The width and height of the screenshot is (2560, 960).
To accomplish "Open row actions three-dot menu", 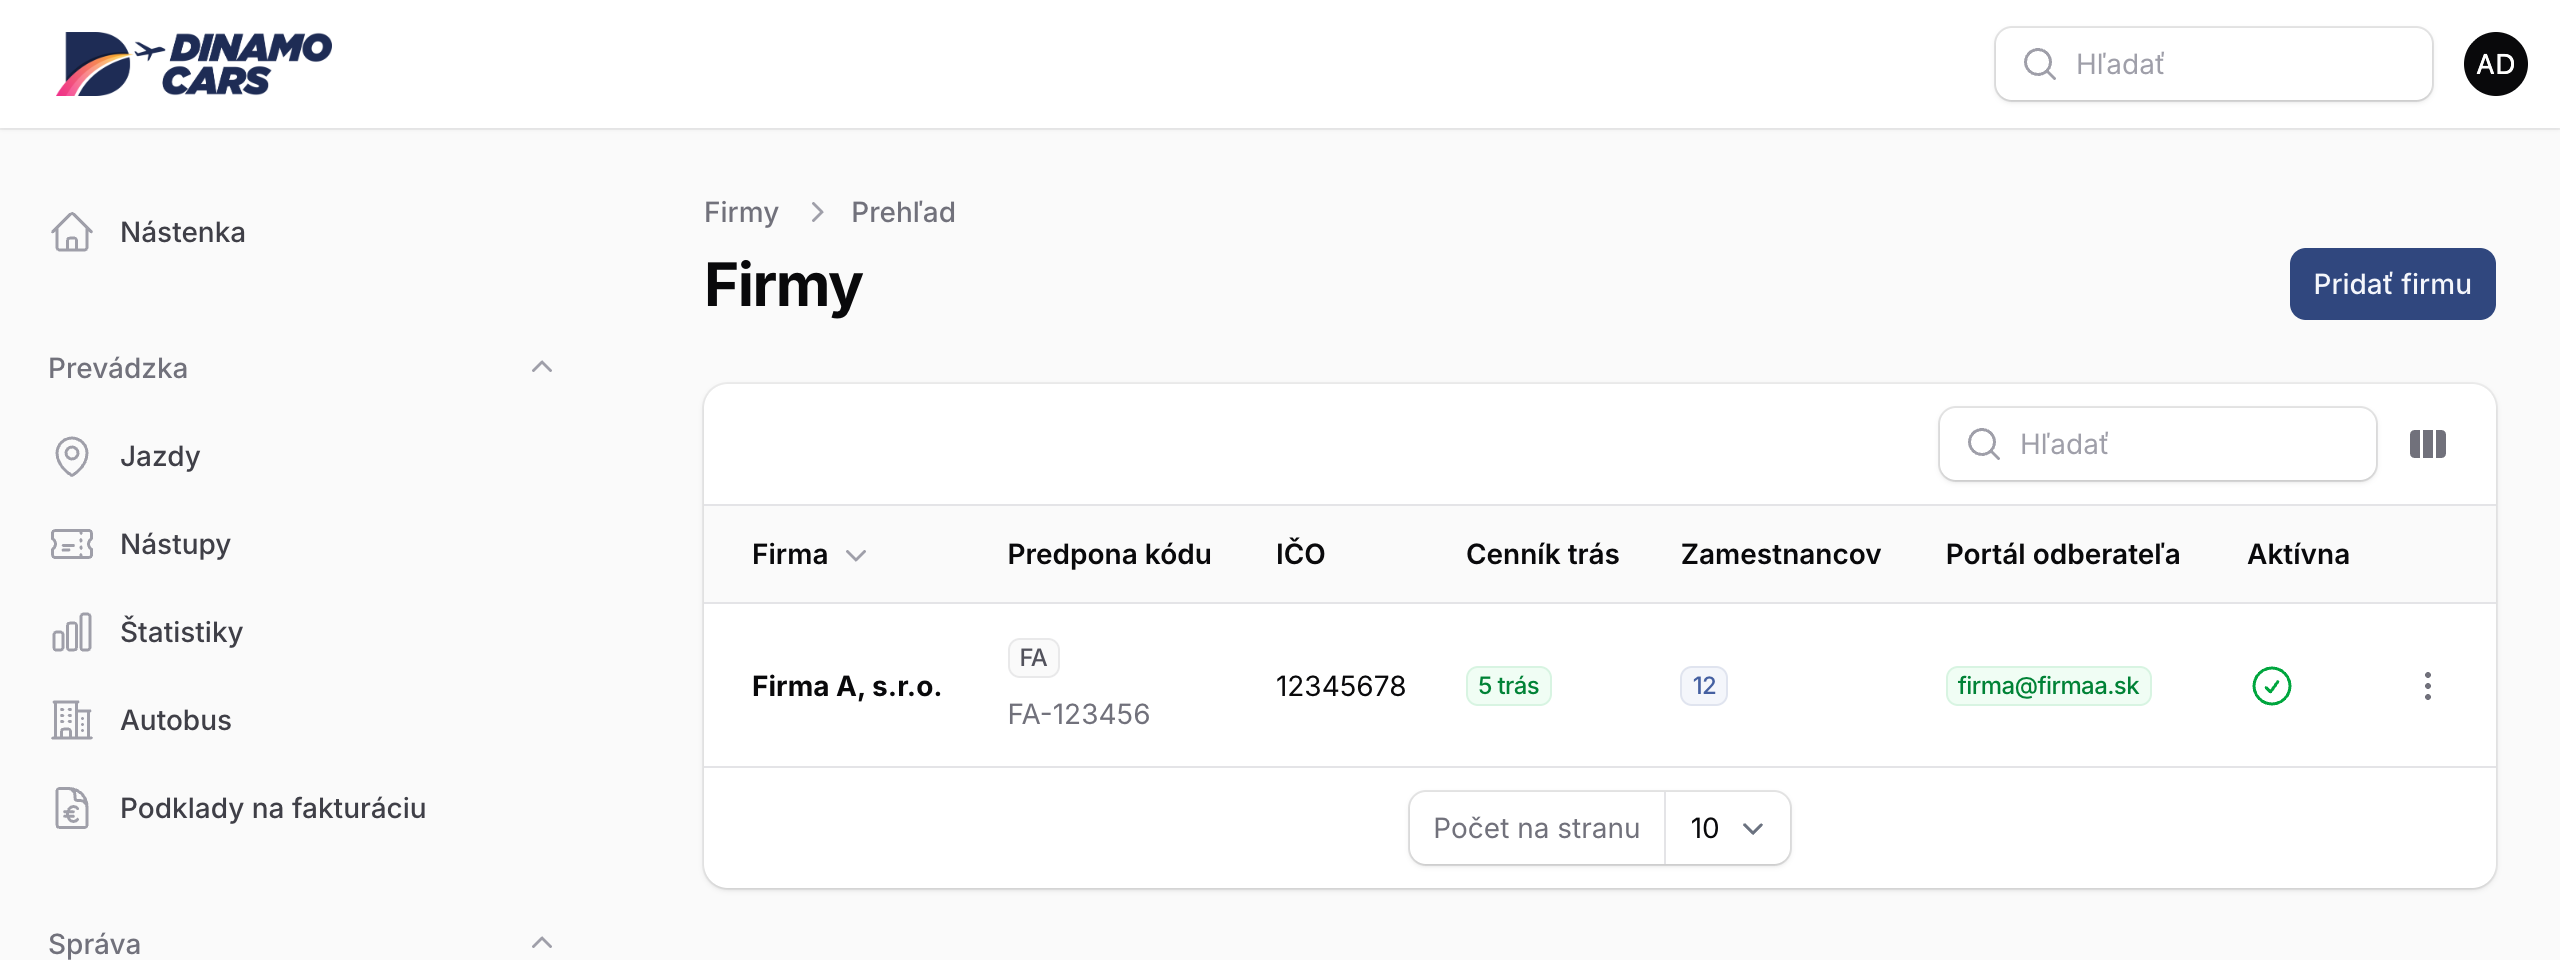I will tap(2428, 686).
